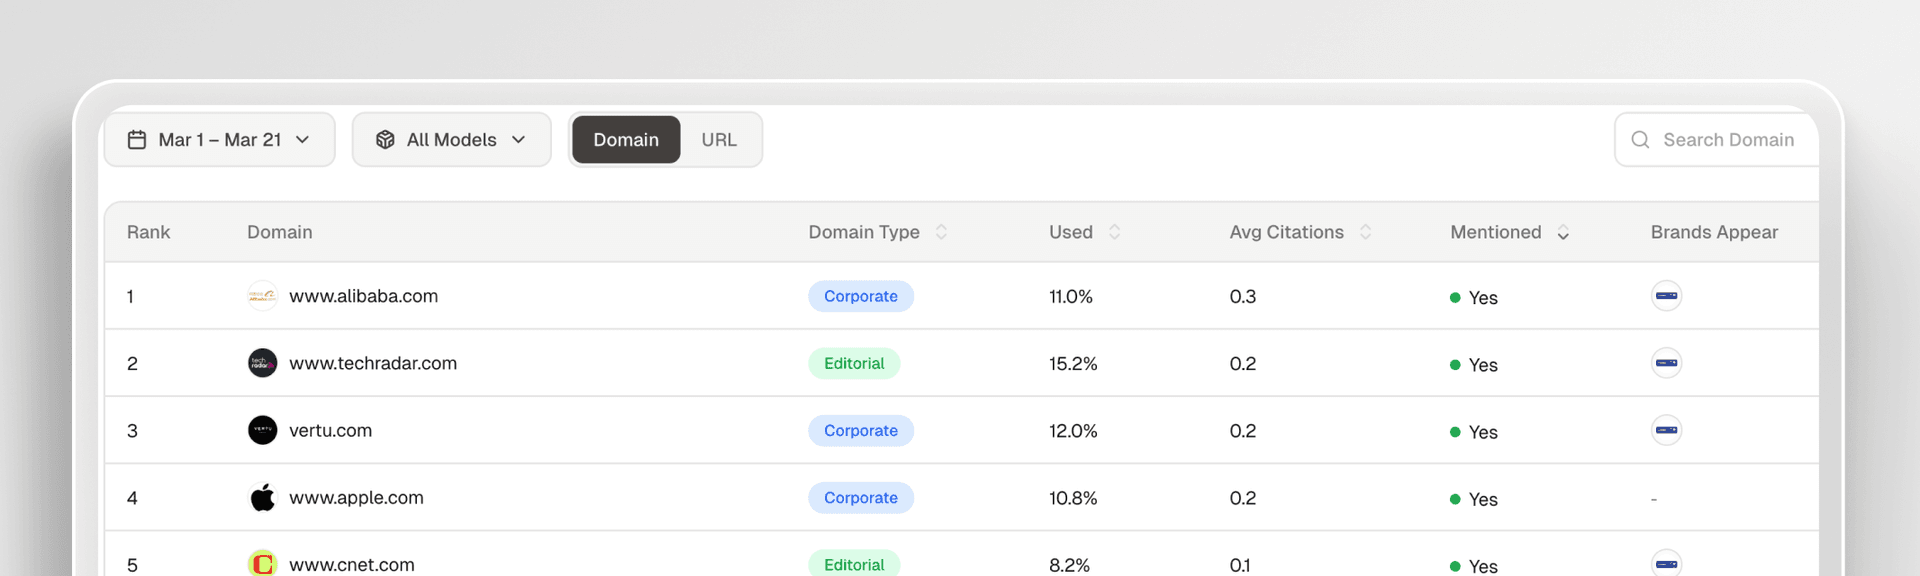The height and width of the screenshot is (576, 1920).
Task: Click brand icon in alibaba row
Action: tap(1666, 296)
